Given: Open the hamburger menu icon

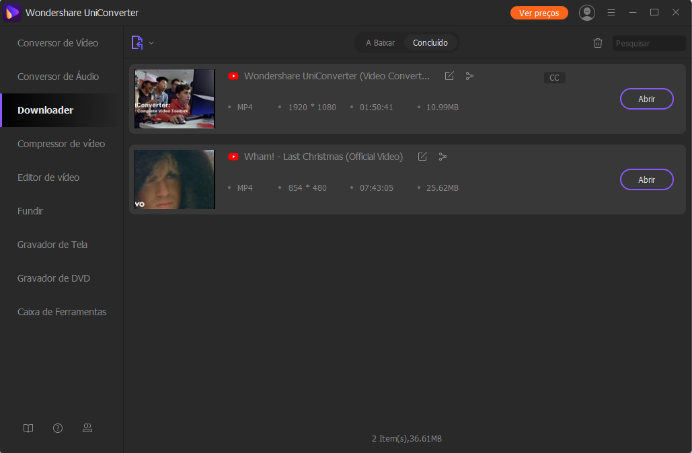Looking at the screenshot, I should pyautogui.click(x=611, y=13).
